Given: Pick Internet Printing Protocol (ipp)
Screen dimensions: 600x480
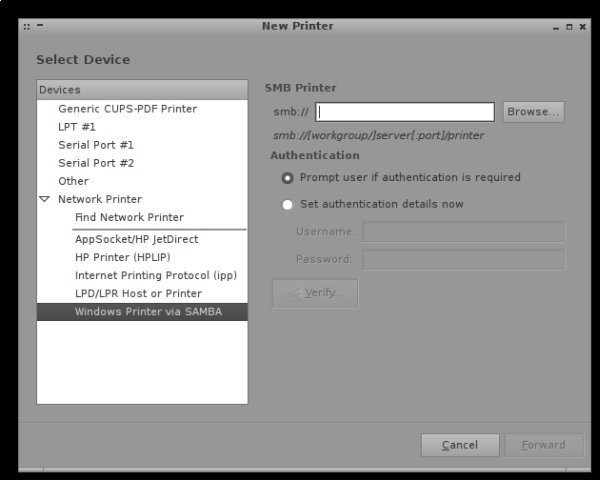Looking at the screenshot, I should [x=155, y=275].
